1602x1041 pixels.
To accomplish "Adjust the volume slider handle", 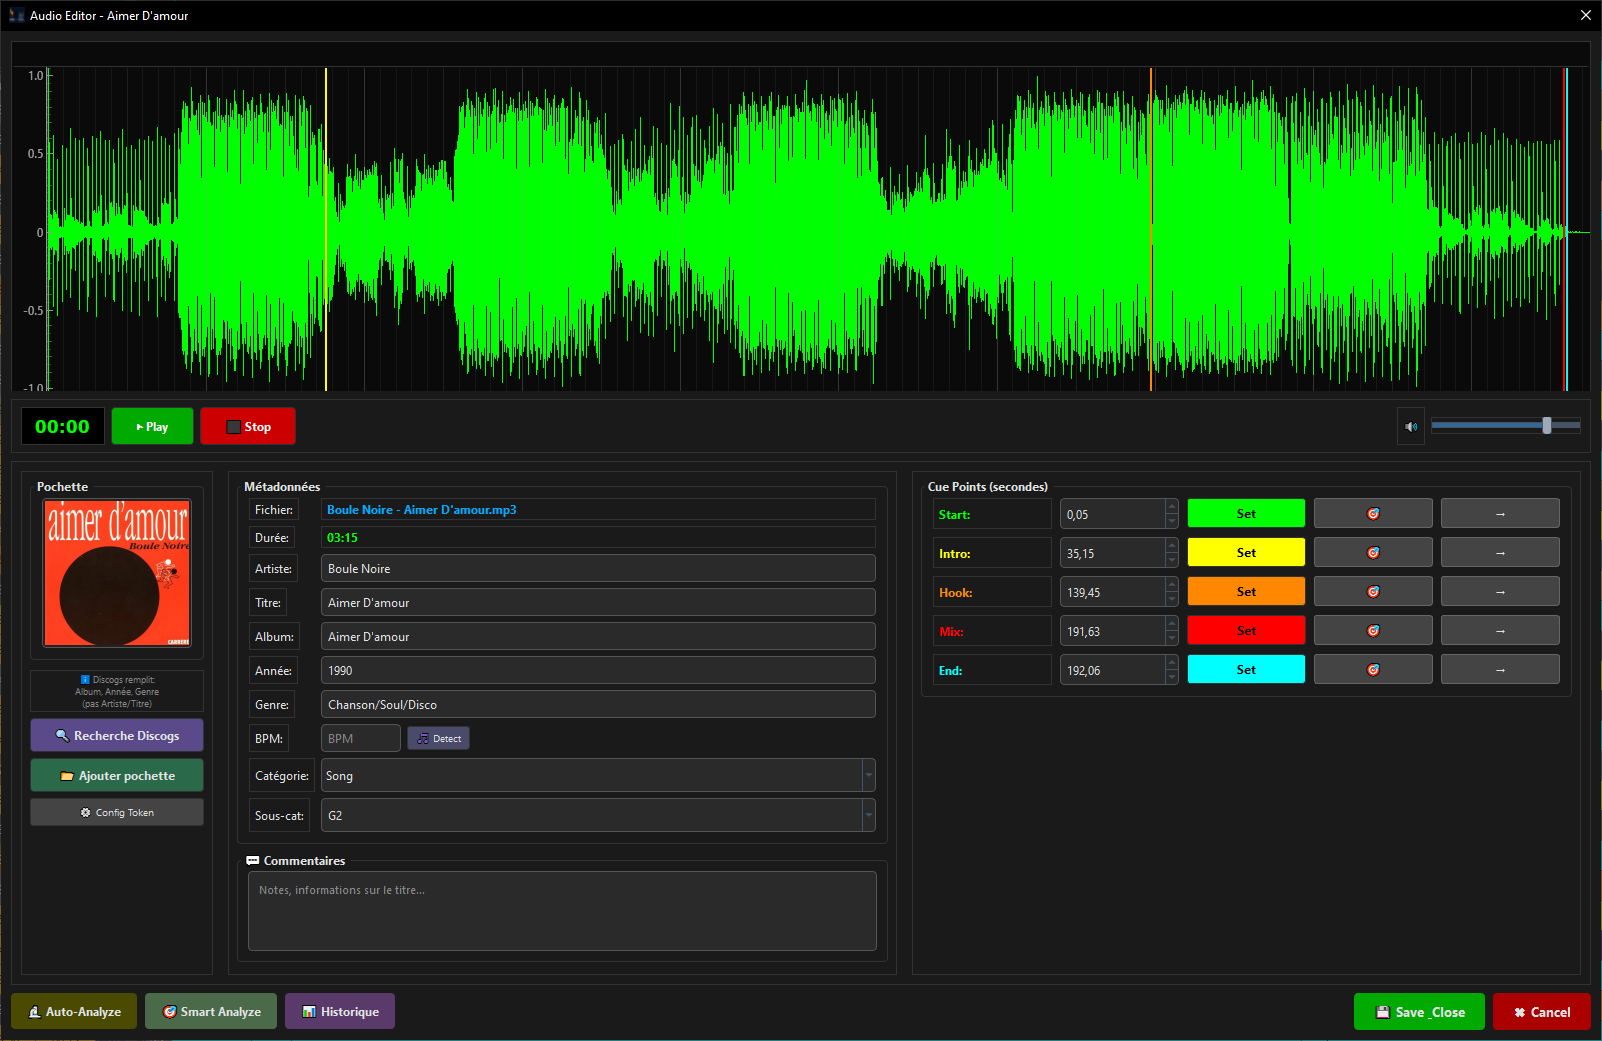I will 1546,426.
